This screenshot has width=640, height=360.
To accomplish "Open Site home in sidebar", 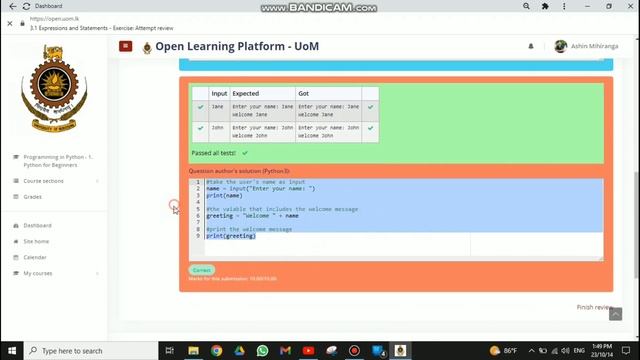I will pyautogui.click(x=36, y=241).
